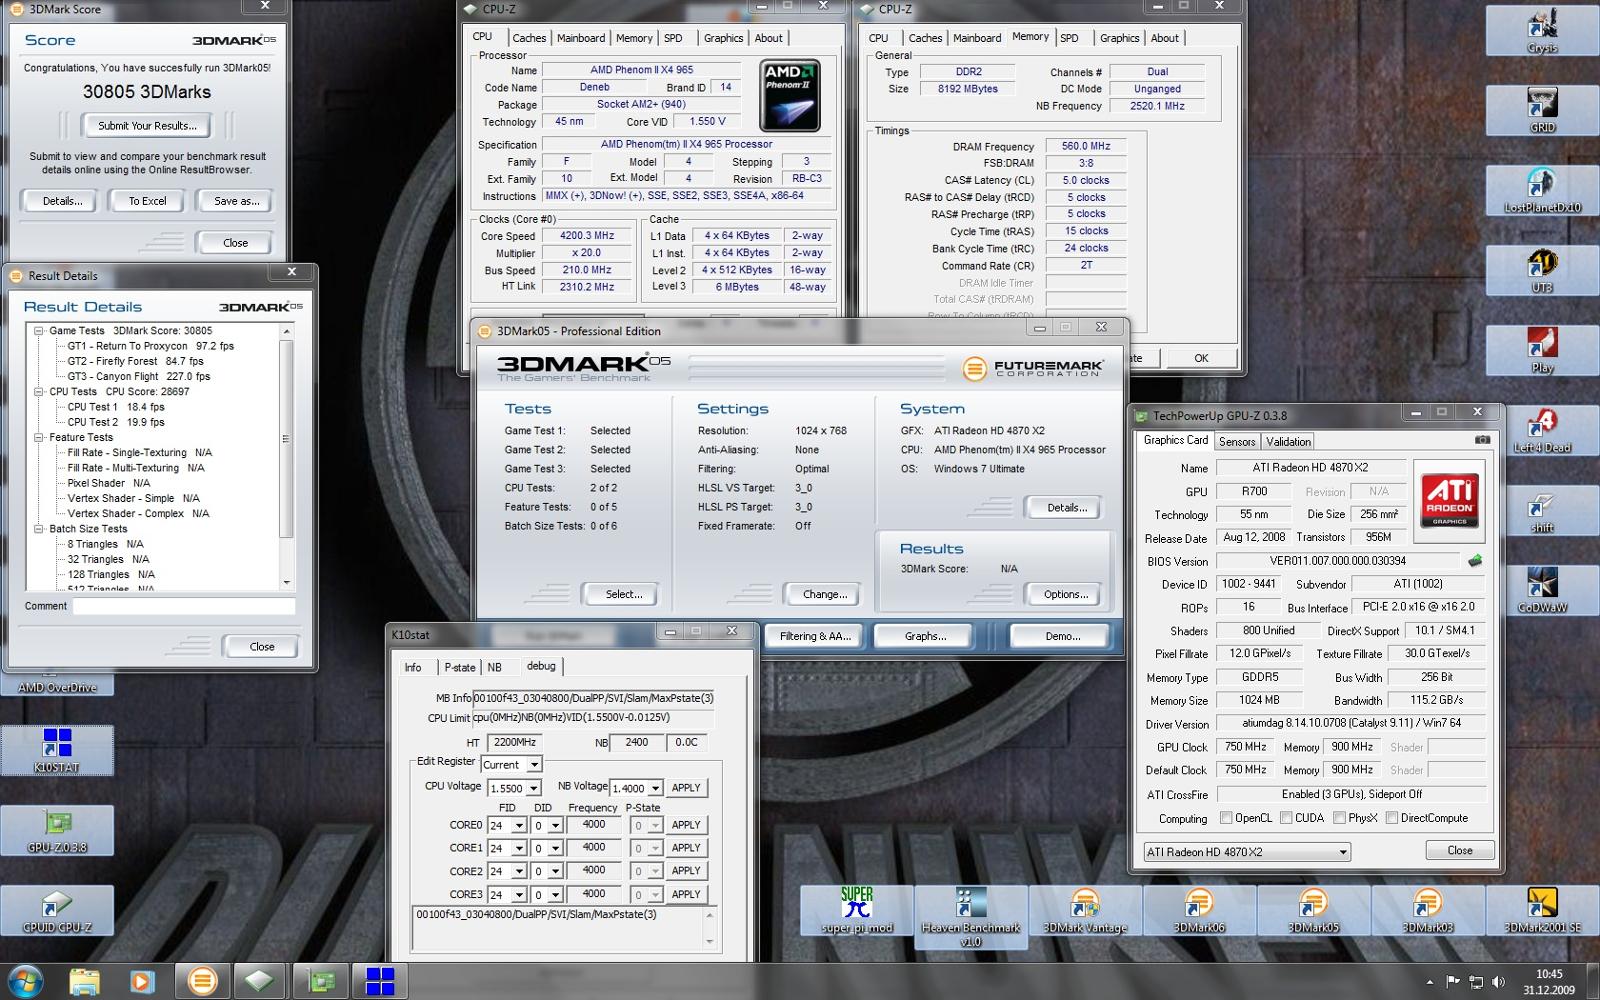Switch to K10stat taskbar button
The height and width of the screenshot is (1000, 1600).
pyautogui.click(x=380, y=981)
